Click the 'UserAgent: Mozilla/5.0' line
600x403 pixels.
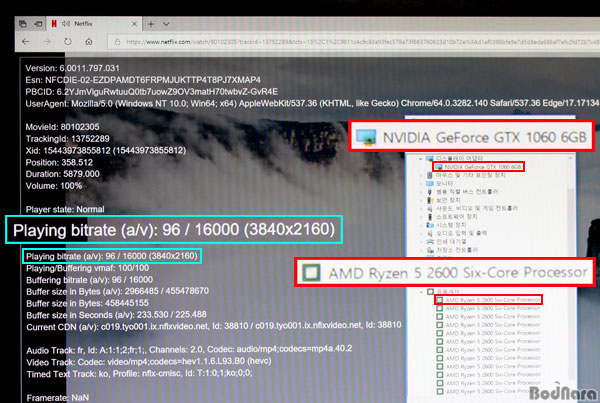[312, 103]
